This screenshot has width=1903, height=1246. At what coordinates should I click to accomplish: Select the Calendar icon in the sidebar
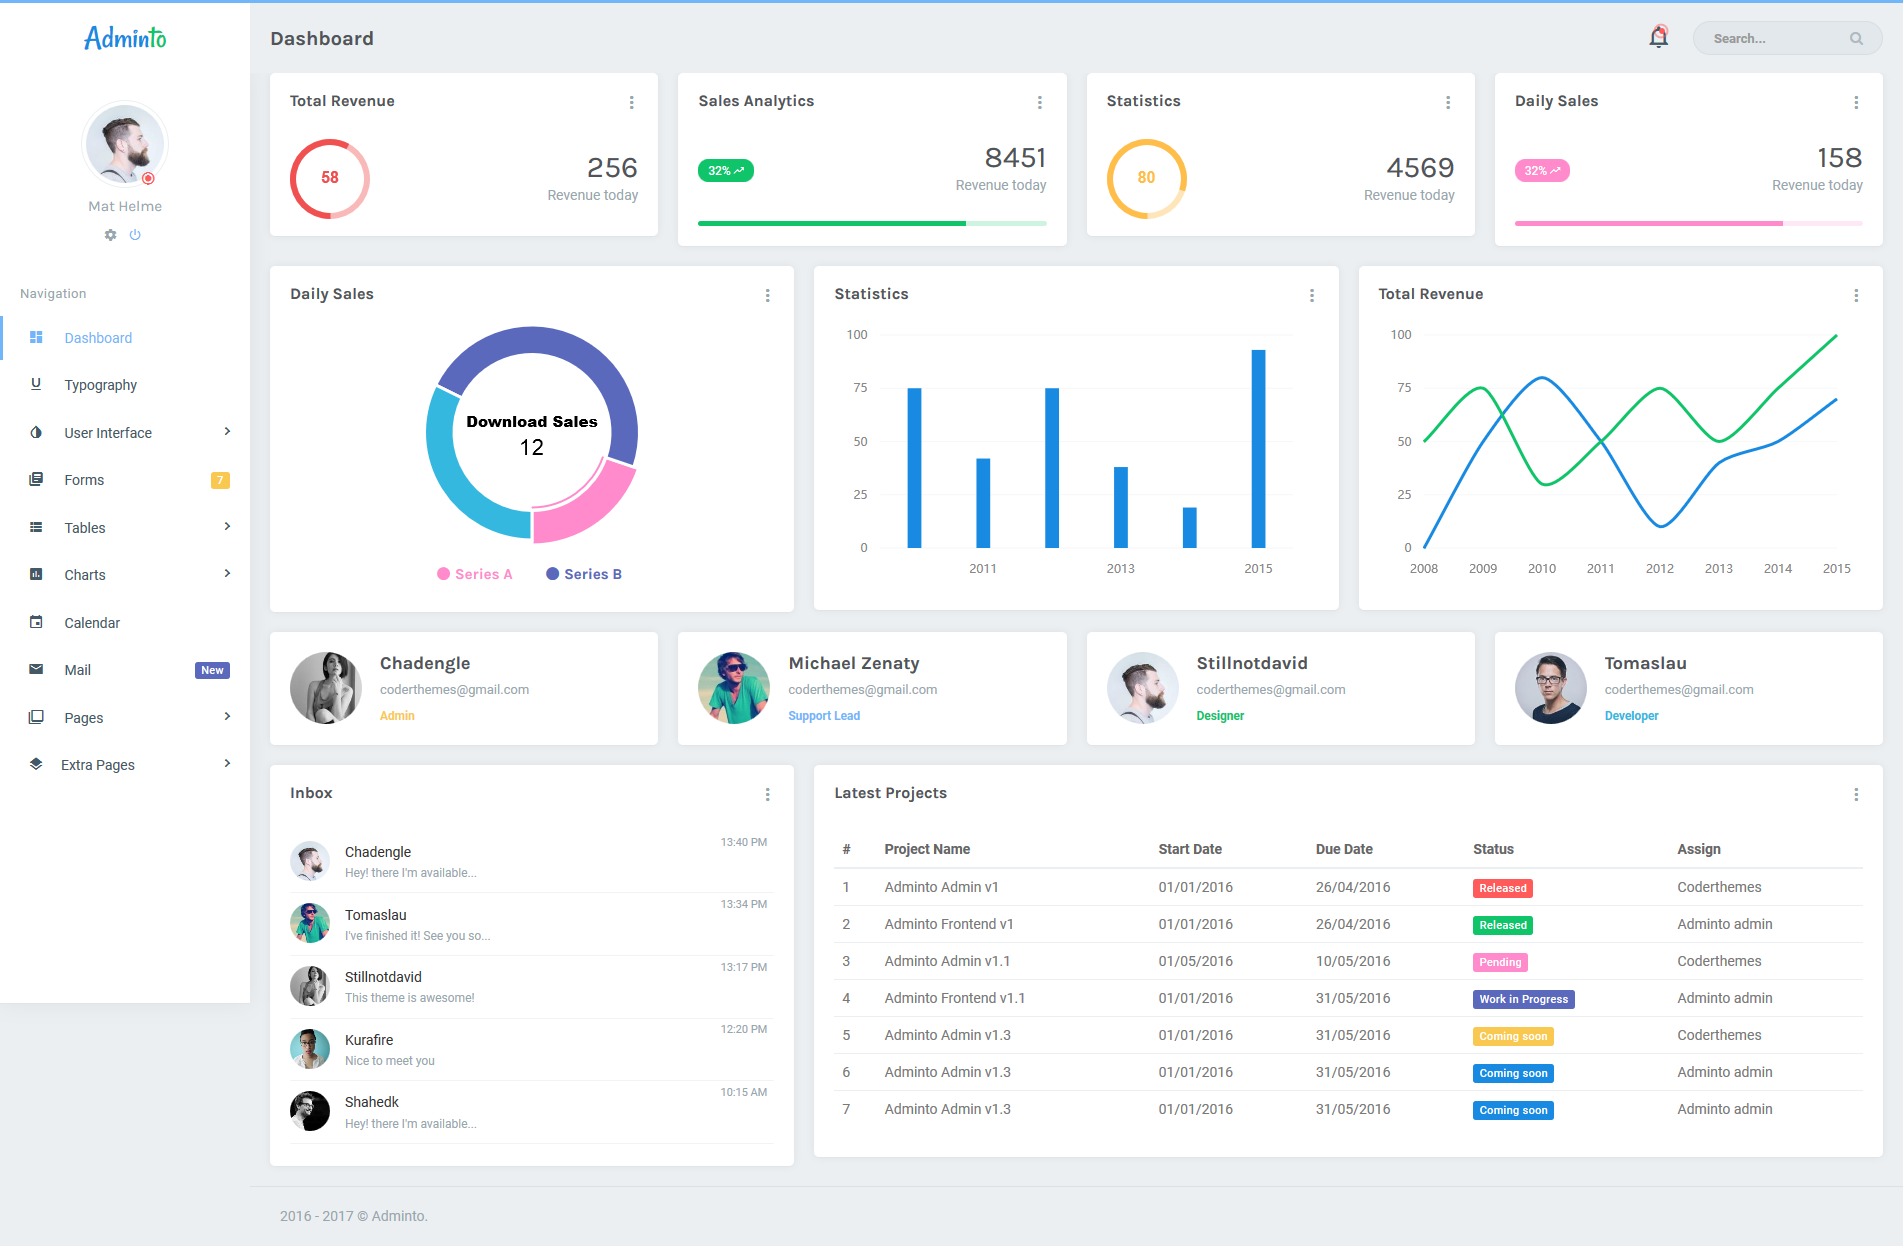pos(36,622)
